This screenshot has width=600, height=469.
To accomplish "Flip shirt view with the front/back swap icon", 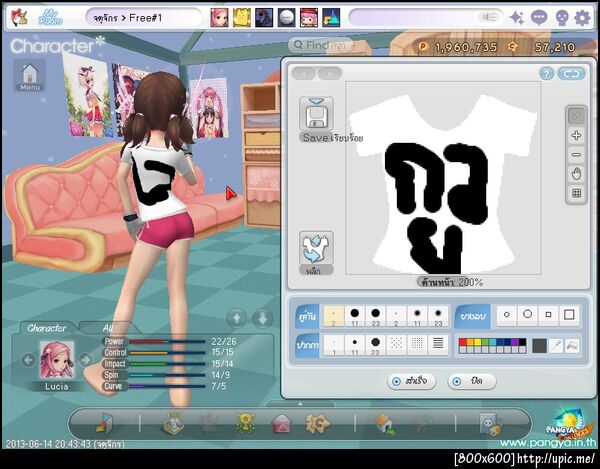I will (316, 248).
